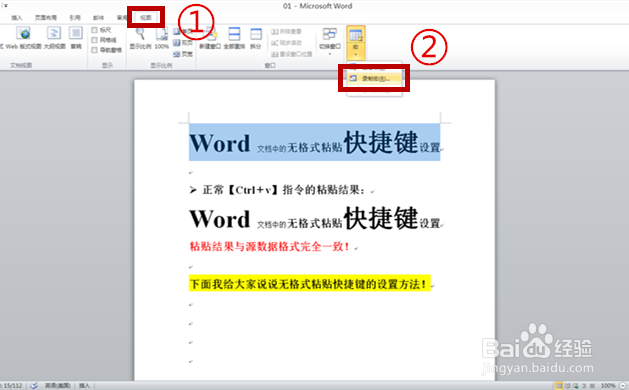Image resolution: width=629 pixels, height=390 pixels.
Task: Select 页宽 page-width zoom
Action: [183, 54]
